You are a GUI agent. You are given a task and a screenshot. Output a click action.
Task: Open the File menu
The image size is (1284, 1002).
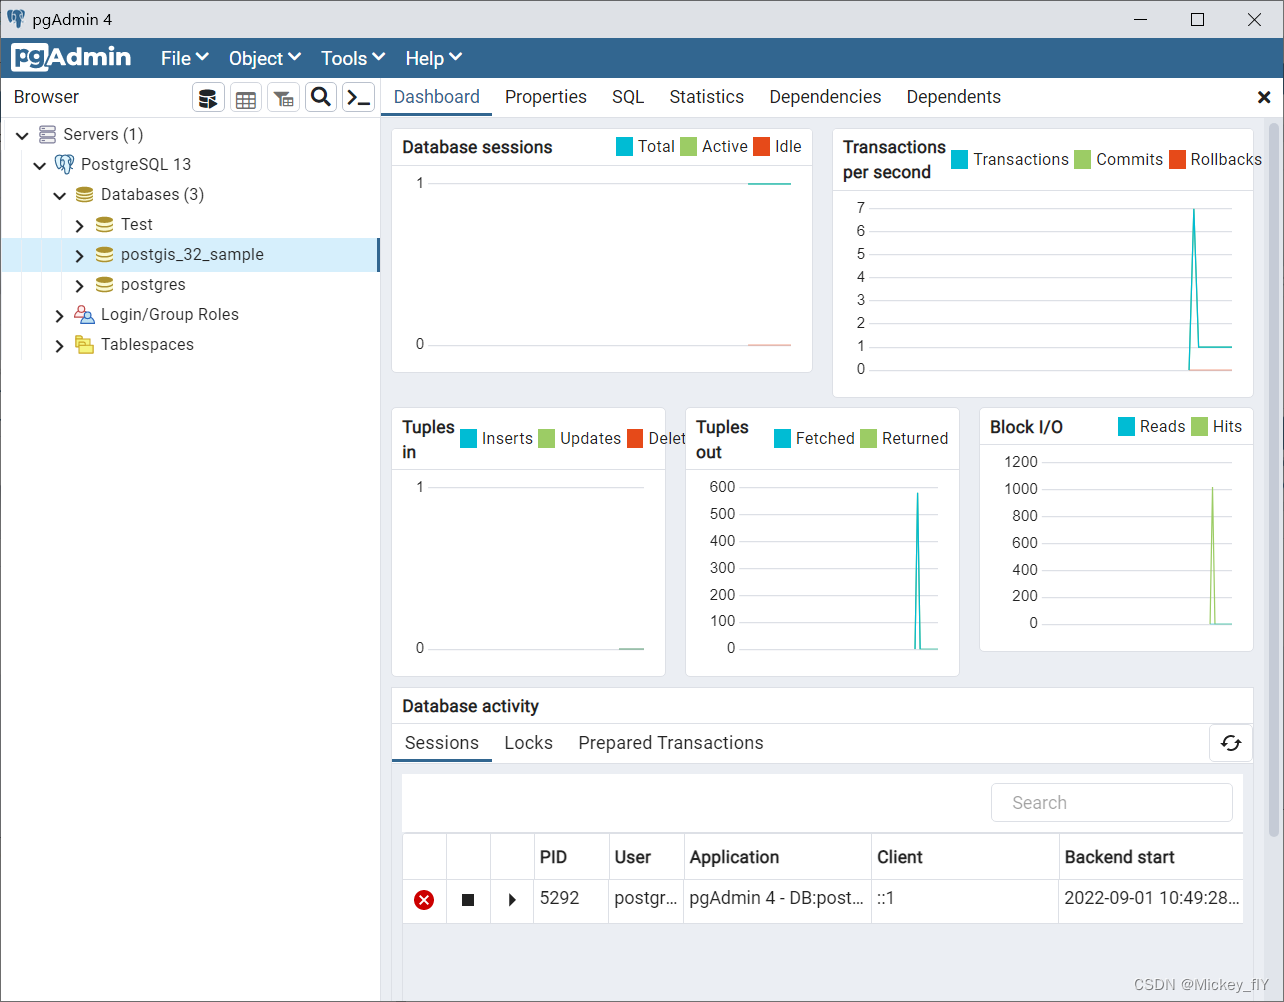(185, 58)
